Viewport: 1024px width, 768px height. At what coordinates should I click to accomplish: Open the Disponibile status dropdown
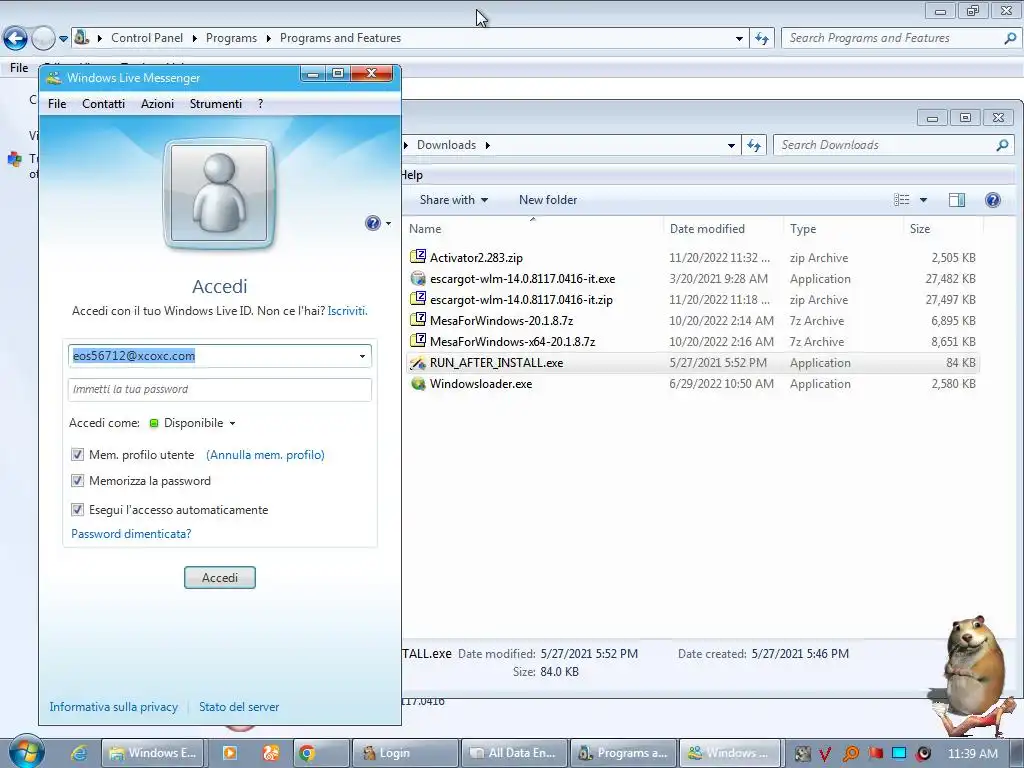(232, 423)
